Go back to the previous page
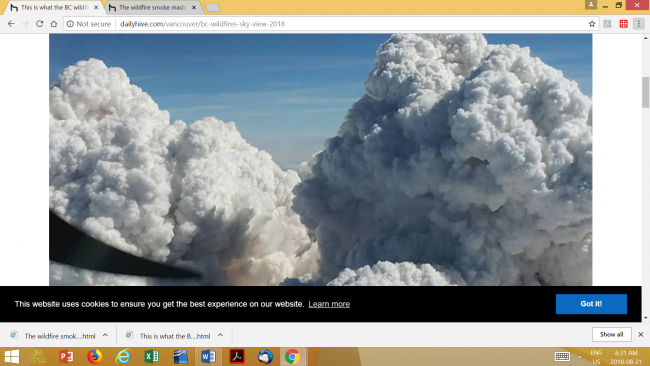650x366 pixels. [11, 24]
